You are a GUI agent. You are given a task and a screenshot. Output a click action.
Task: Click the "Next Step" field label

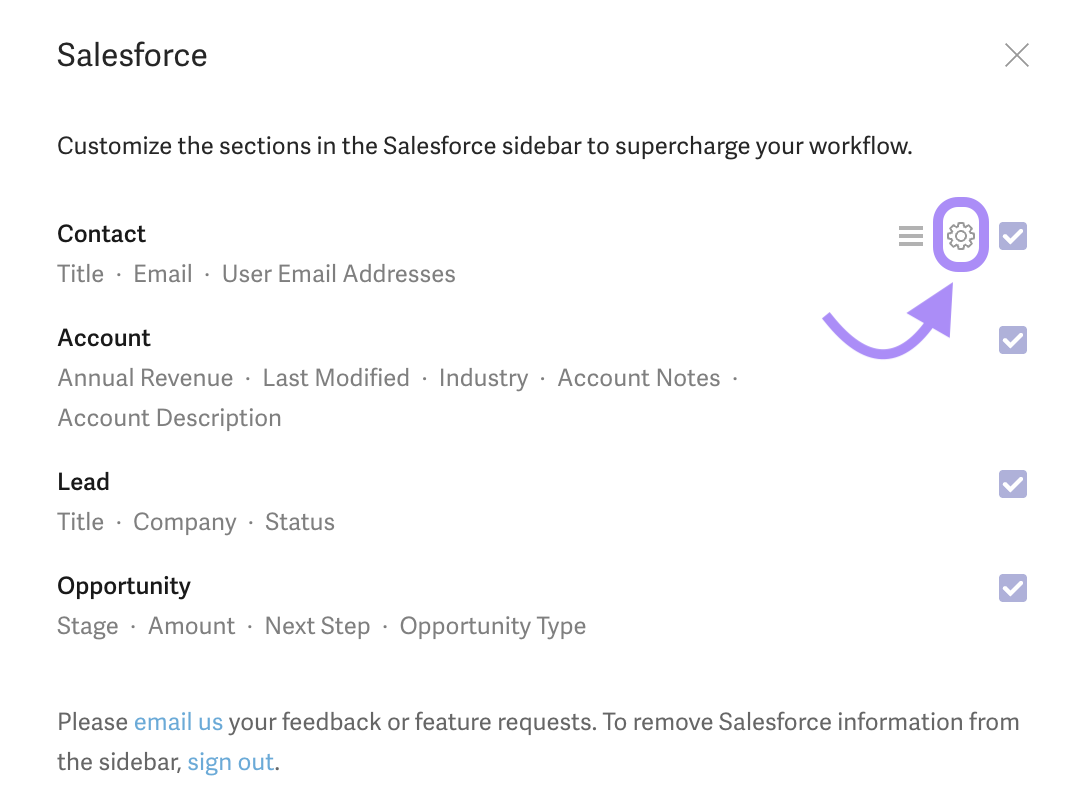pos(317,626)
